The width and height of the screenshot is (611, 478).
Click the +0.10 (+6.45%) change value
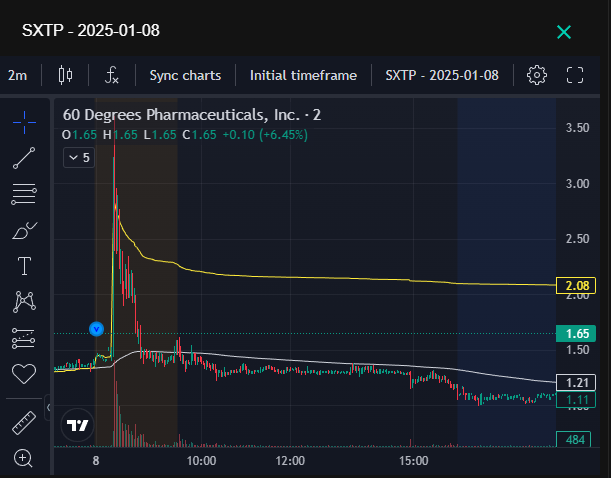[265, 135]
